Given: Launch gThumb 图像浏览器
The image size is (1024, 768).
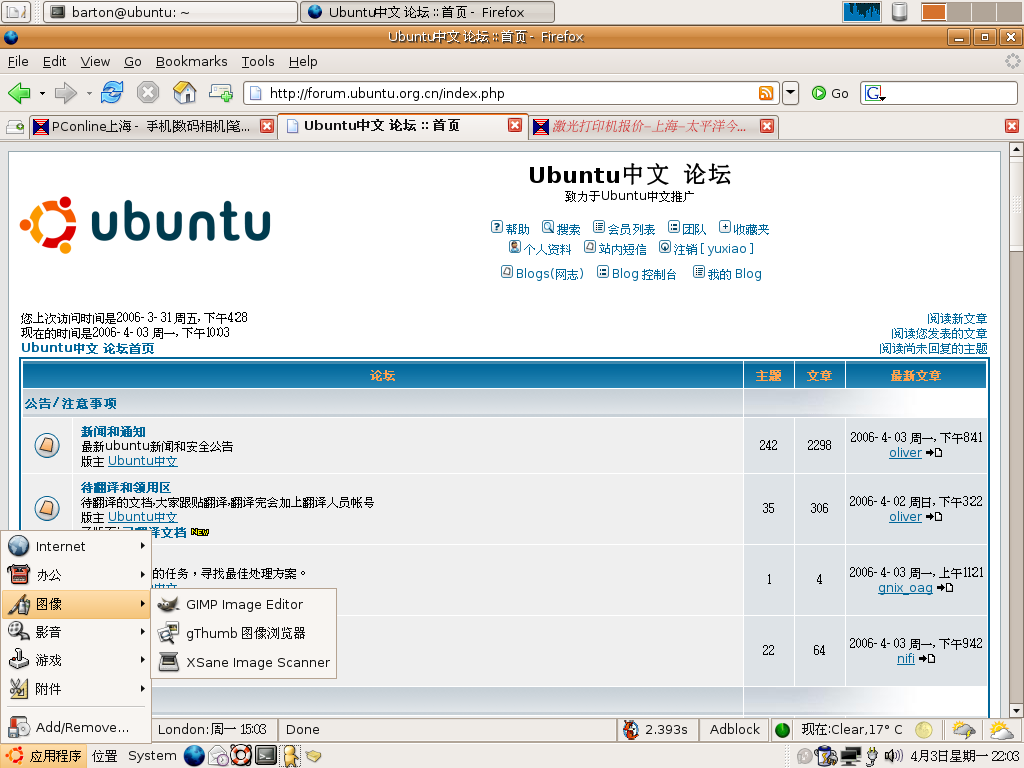Looking at the screenshot, I should [244, 633].
